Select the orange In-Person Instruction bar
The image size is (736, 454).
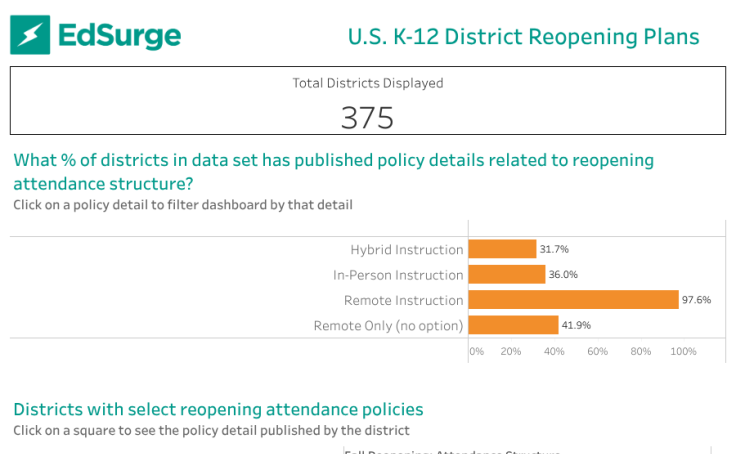coord(506,274)
